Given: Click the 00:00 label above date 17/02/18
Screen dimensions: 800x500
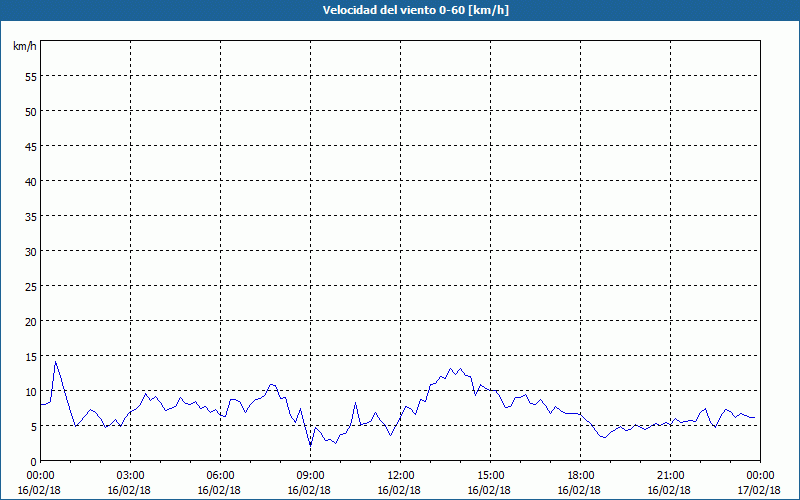Looking at the screenshot, I should (760, 476).
